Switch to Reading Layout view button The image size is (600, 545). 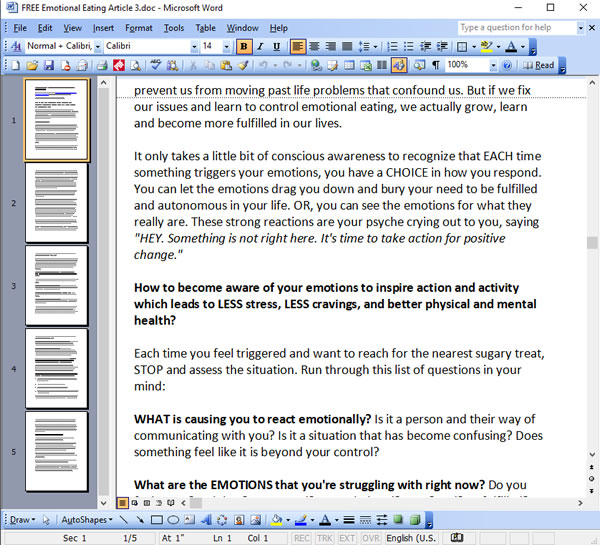(x=170, y=503)
